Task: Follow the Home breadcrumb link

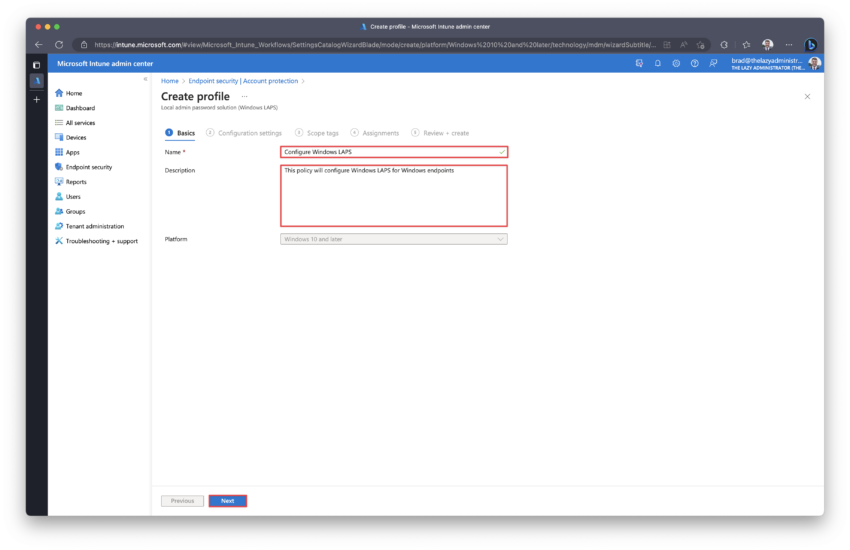Action: coord(170,81)
